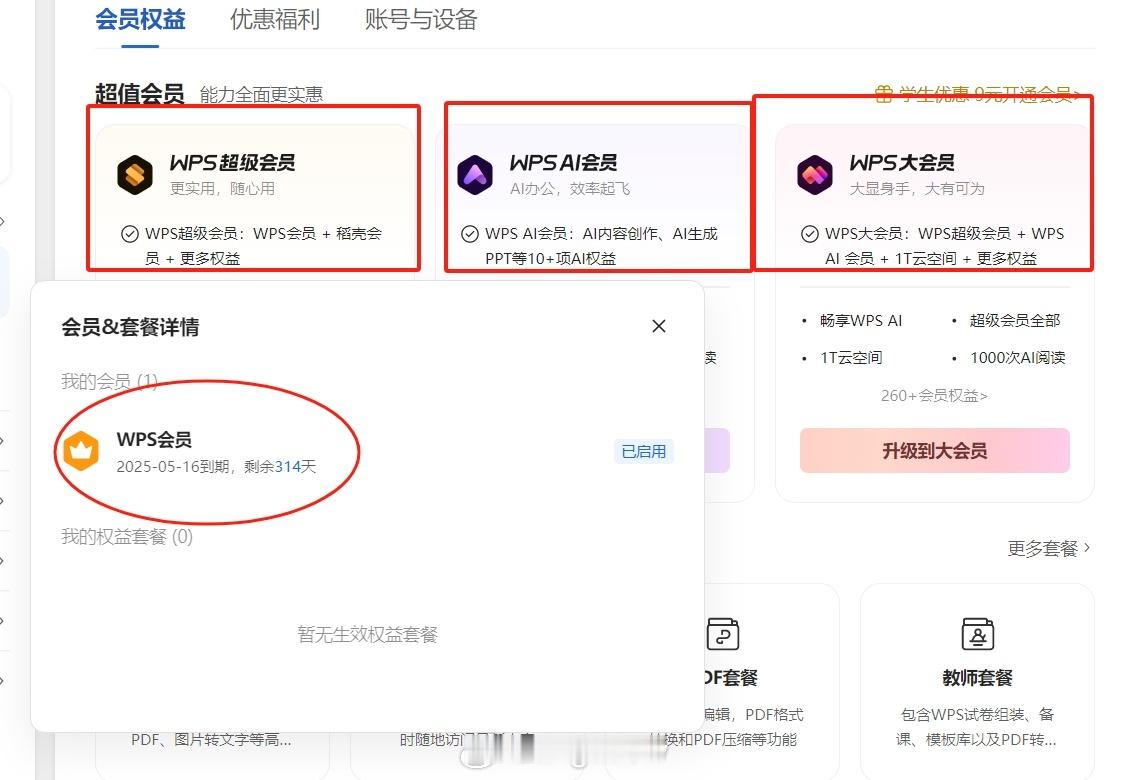Click the gift icon beside 学生优惠
Image resolution: width=1130 pixels, height=780 pixels.
[x=884, y=94]
